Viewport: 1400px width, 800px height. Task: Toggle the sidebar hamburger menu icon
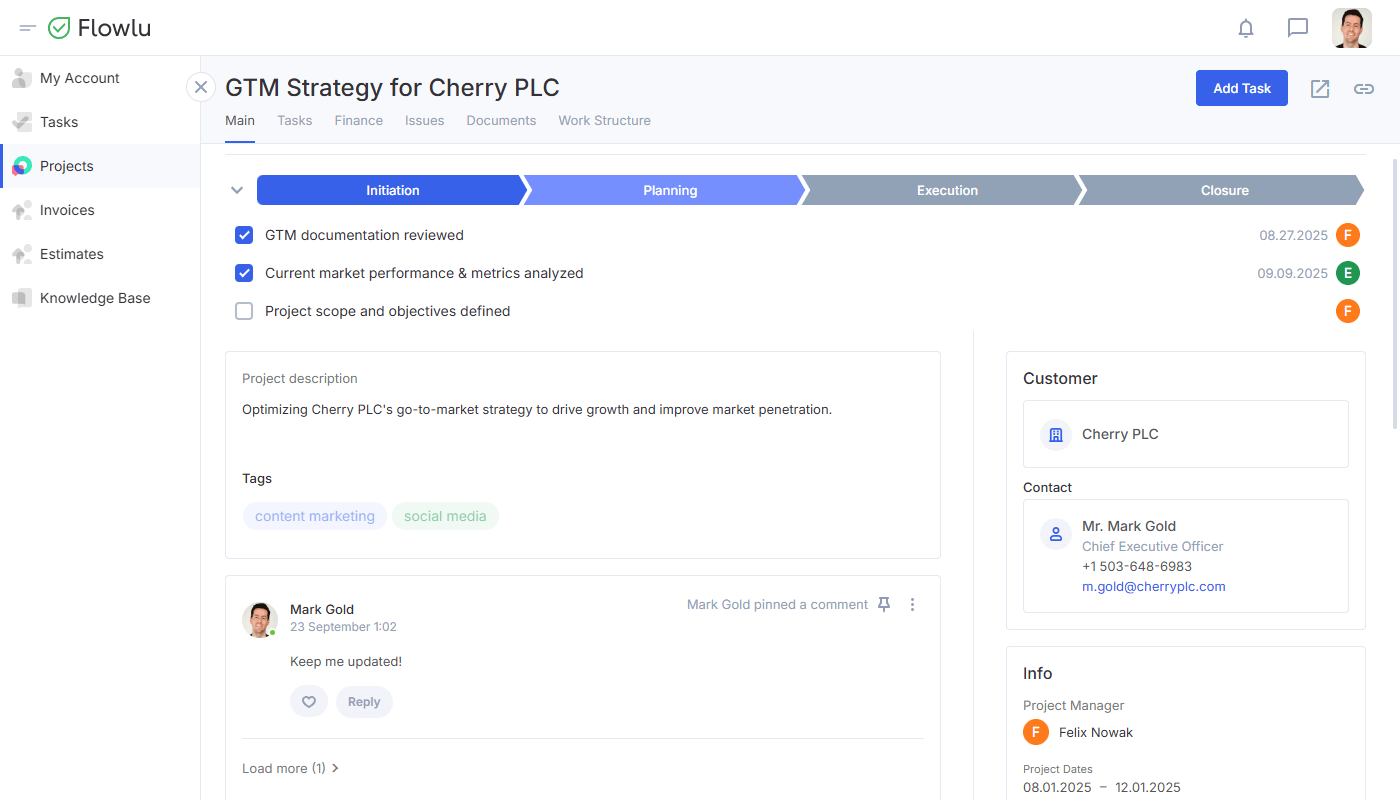[28, 28]
